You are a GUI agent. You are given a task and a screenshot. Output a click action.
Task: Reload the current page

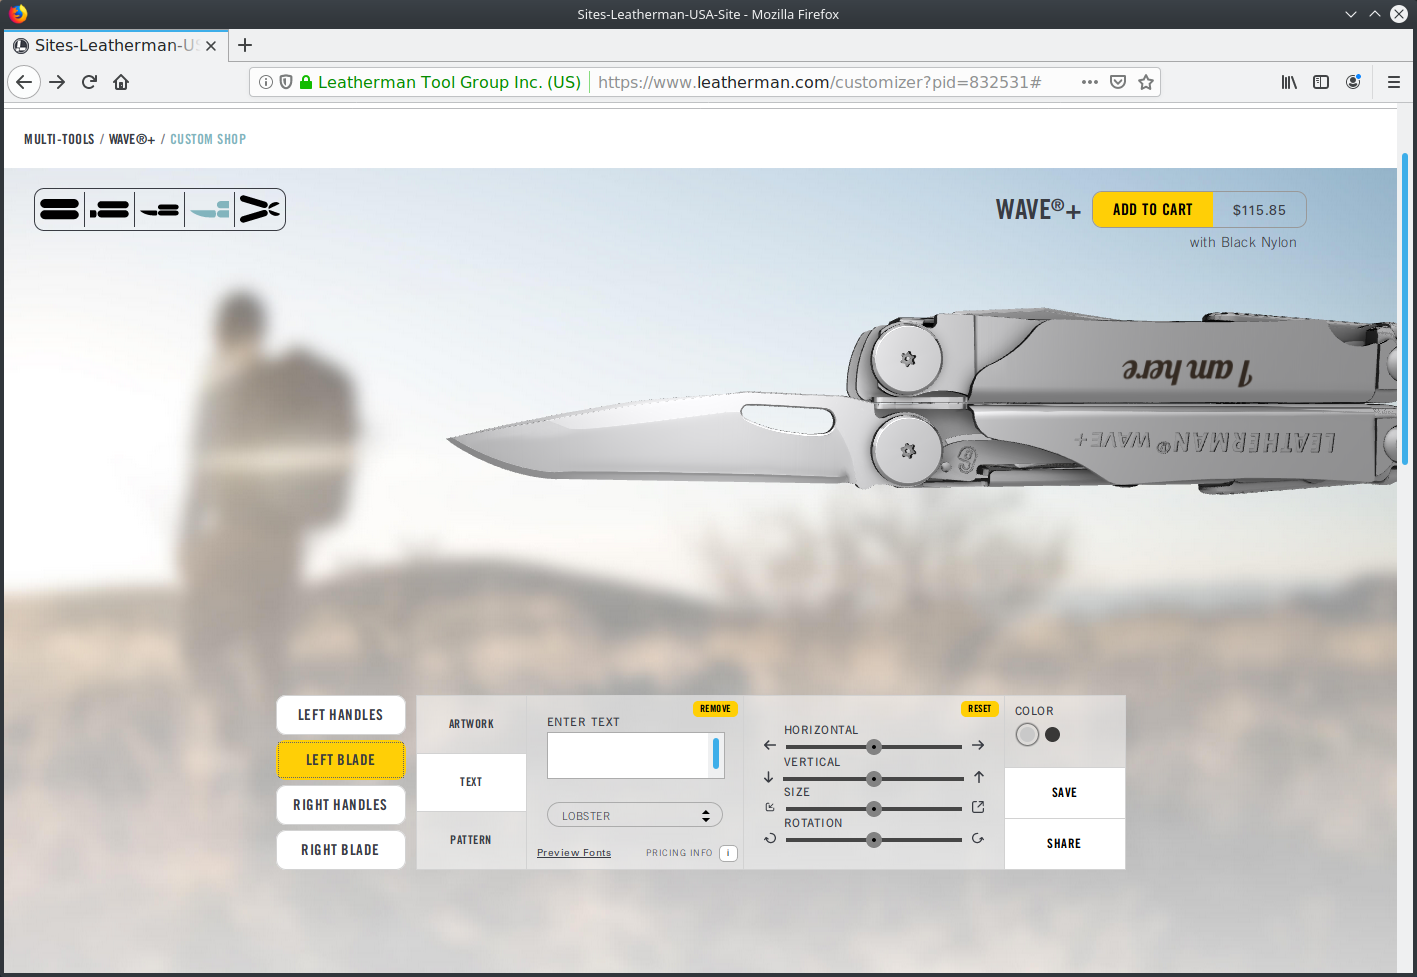coord(89,82)
